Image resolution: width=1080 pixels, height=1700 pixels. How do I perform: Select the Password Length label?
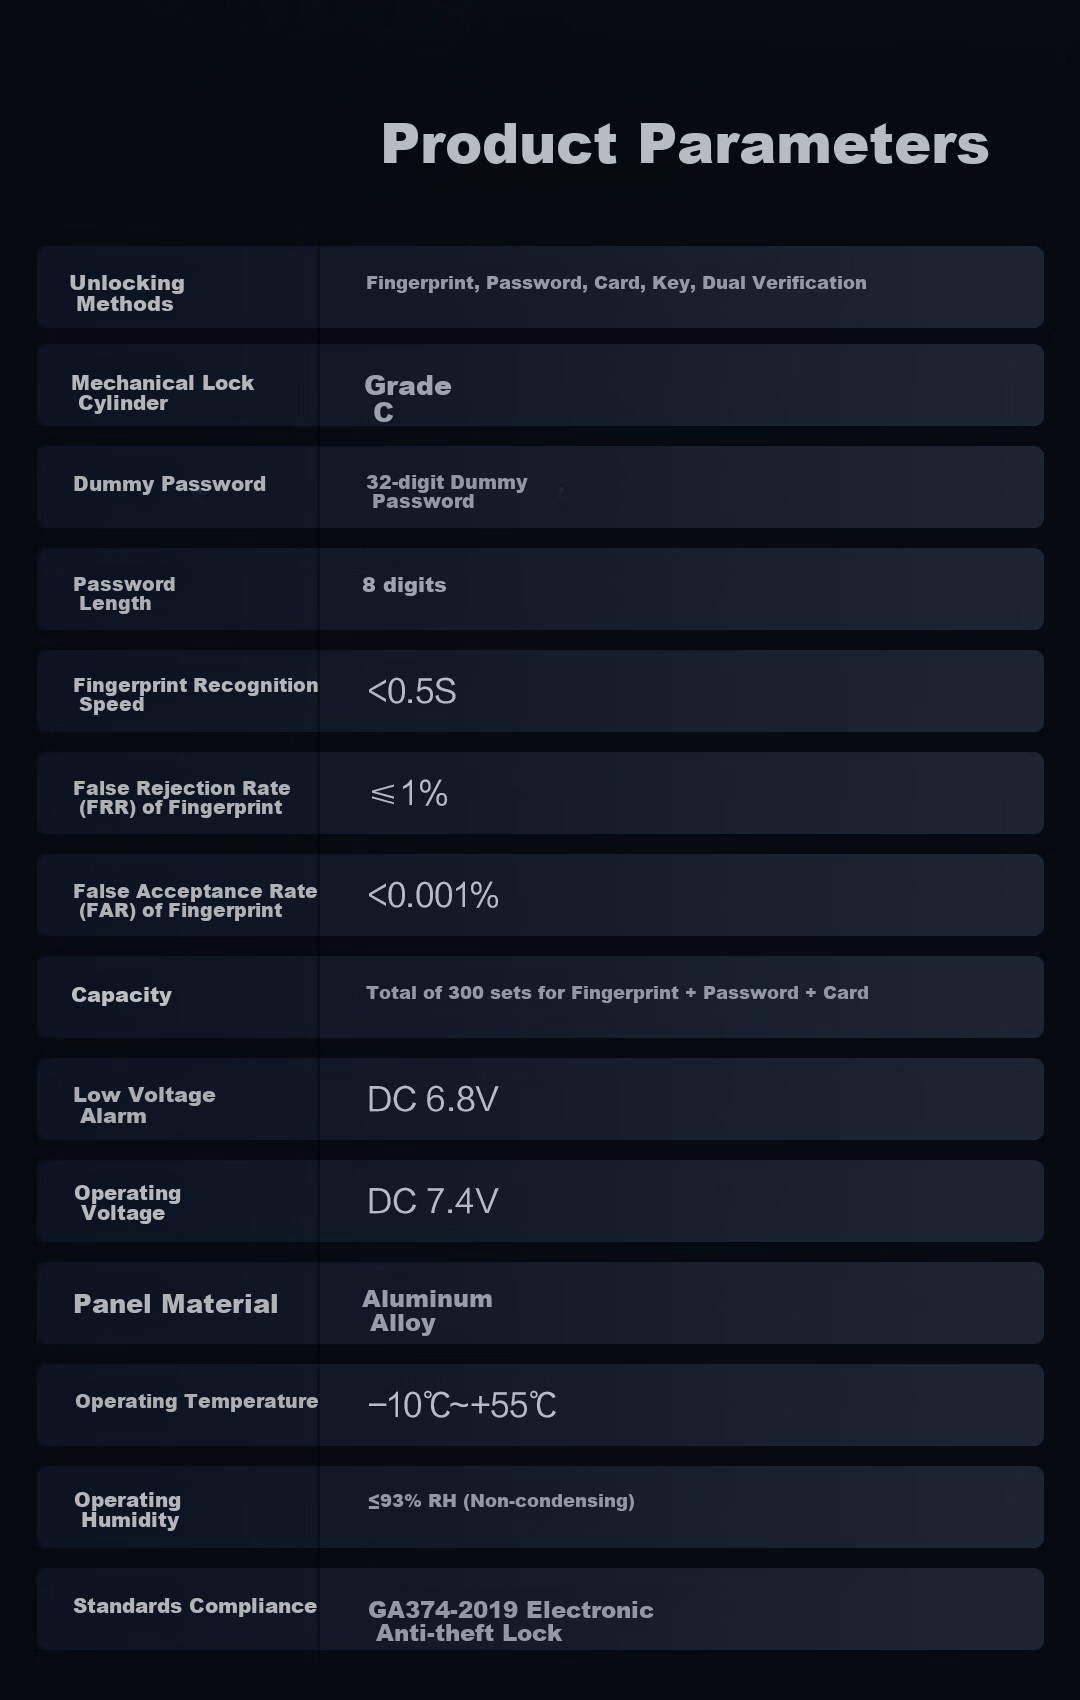point(124,593)
